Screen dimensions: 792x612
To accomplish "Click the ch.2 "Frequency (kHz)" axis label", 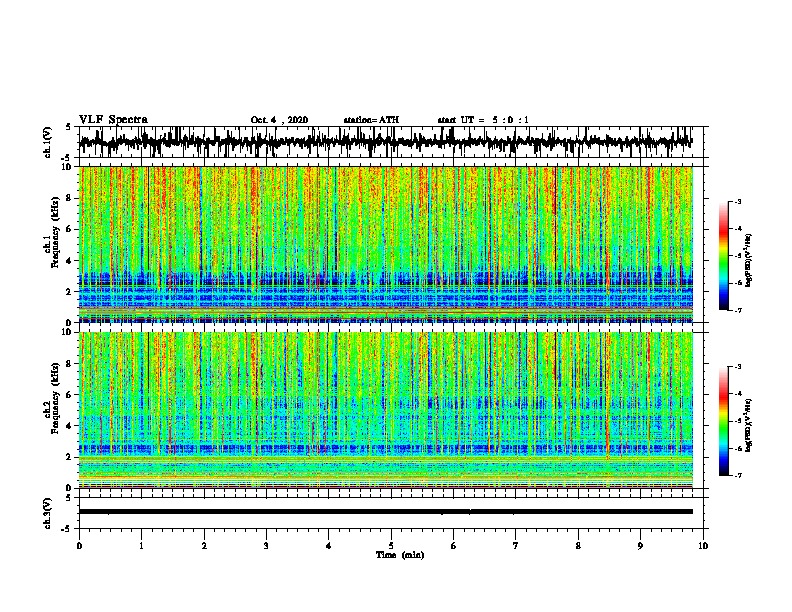I will click(x=54, y=398).
